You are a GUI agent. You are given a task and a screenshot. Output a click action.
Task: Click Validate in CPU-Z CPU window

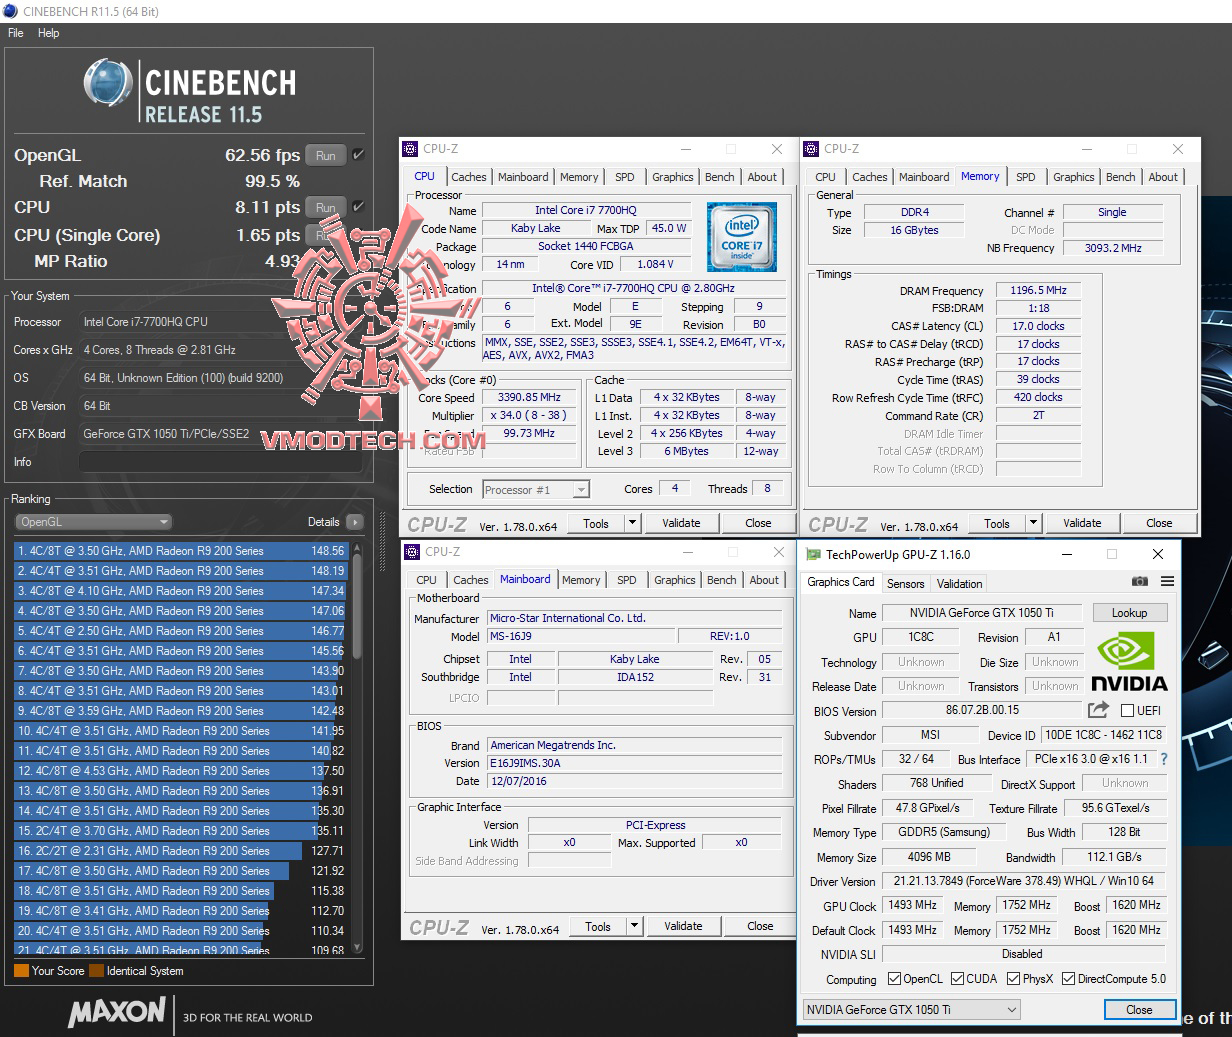click(x=681, y=523)
